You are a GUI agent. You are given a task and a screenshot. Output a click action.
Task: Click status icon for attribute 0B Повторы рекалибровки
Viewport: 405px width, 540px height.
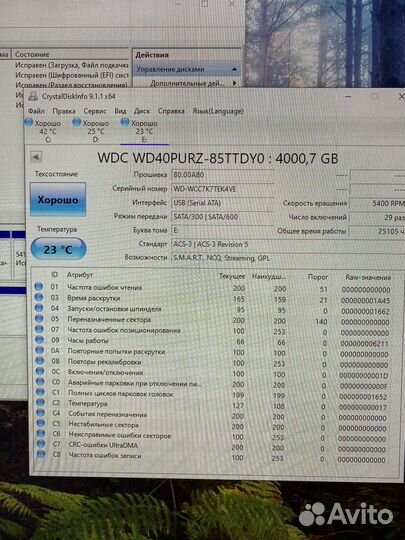tap(40, 361)
